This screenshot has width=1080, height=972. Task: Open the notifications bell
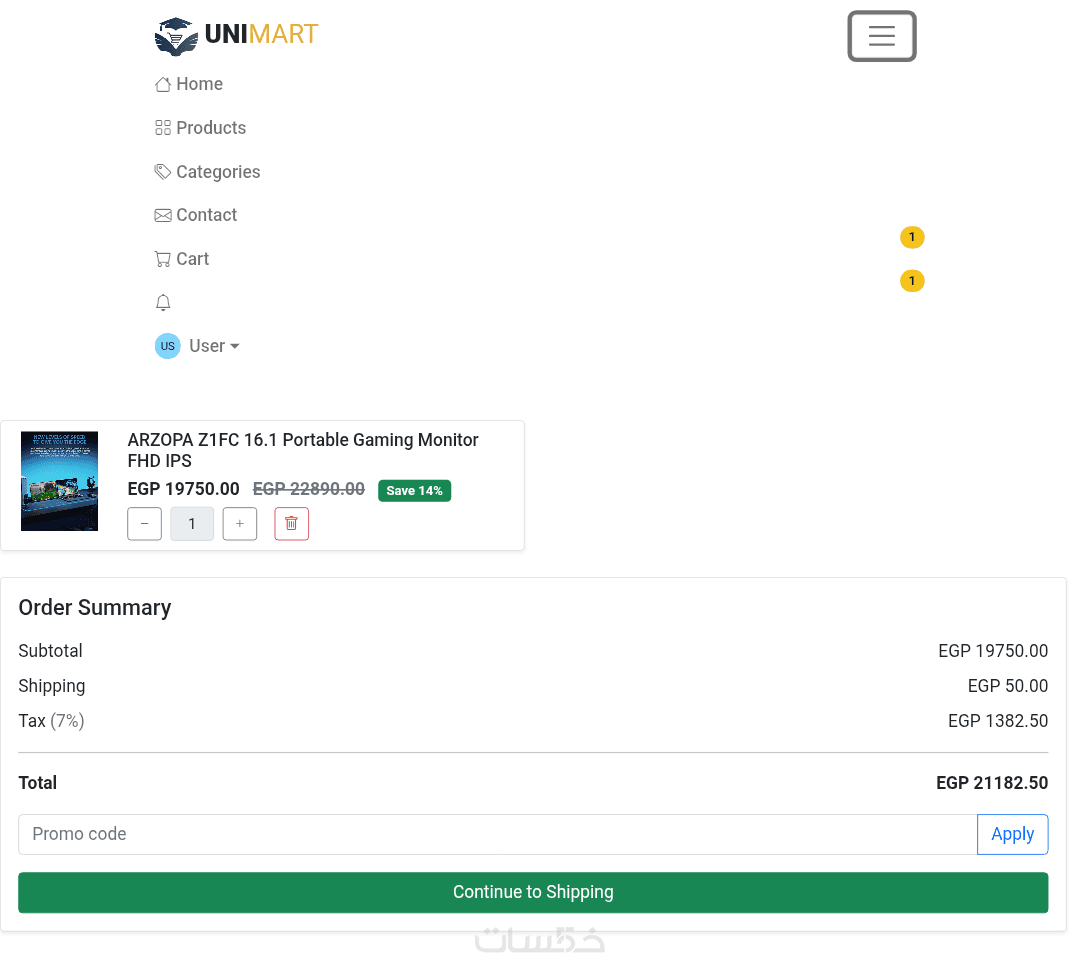pyautogui.click(x=163, y=302)
